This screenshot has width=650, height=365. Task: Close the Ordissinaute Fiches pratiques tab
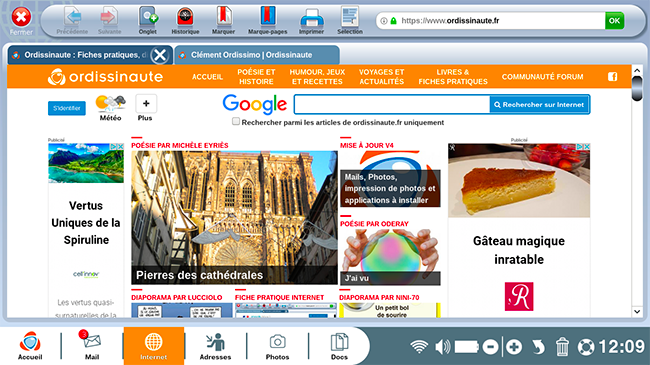[x=160, y=55]
